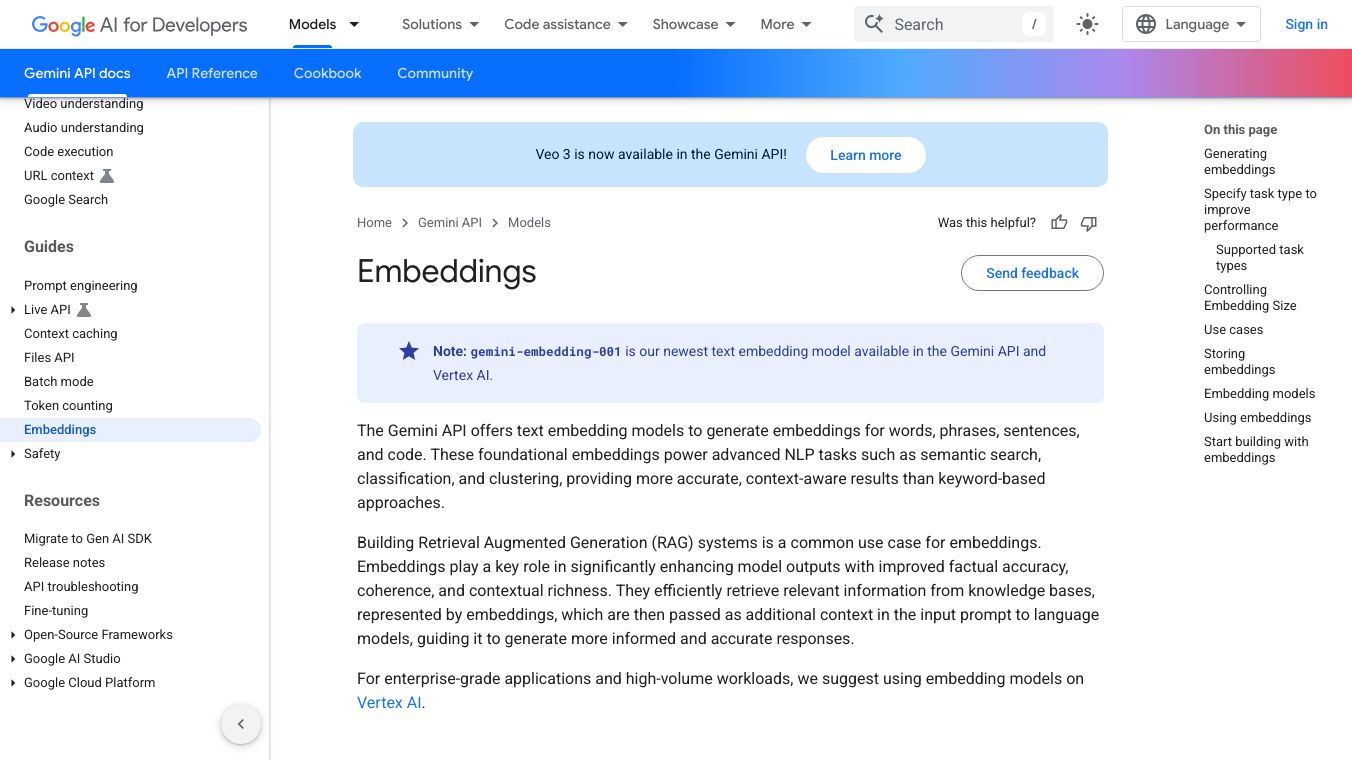Screen dimensions: 1352x760
Task: Click the globe icon in Language button
Action: [x=1146, y=24]
